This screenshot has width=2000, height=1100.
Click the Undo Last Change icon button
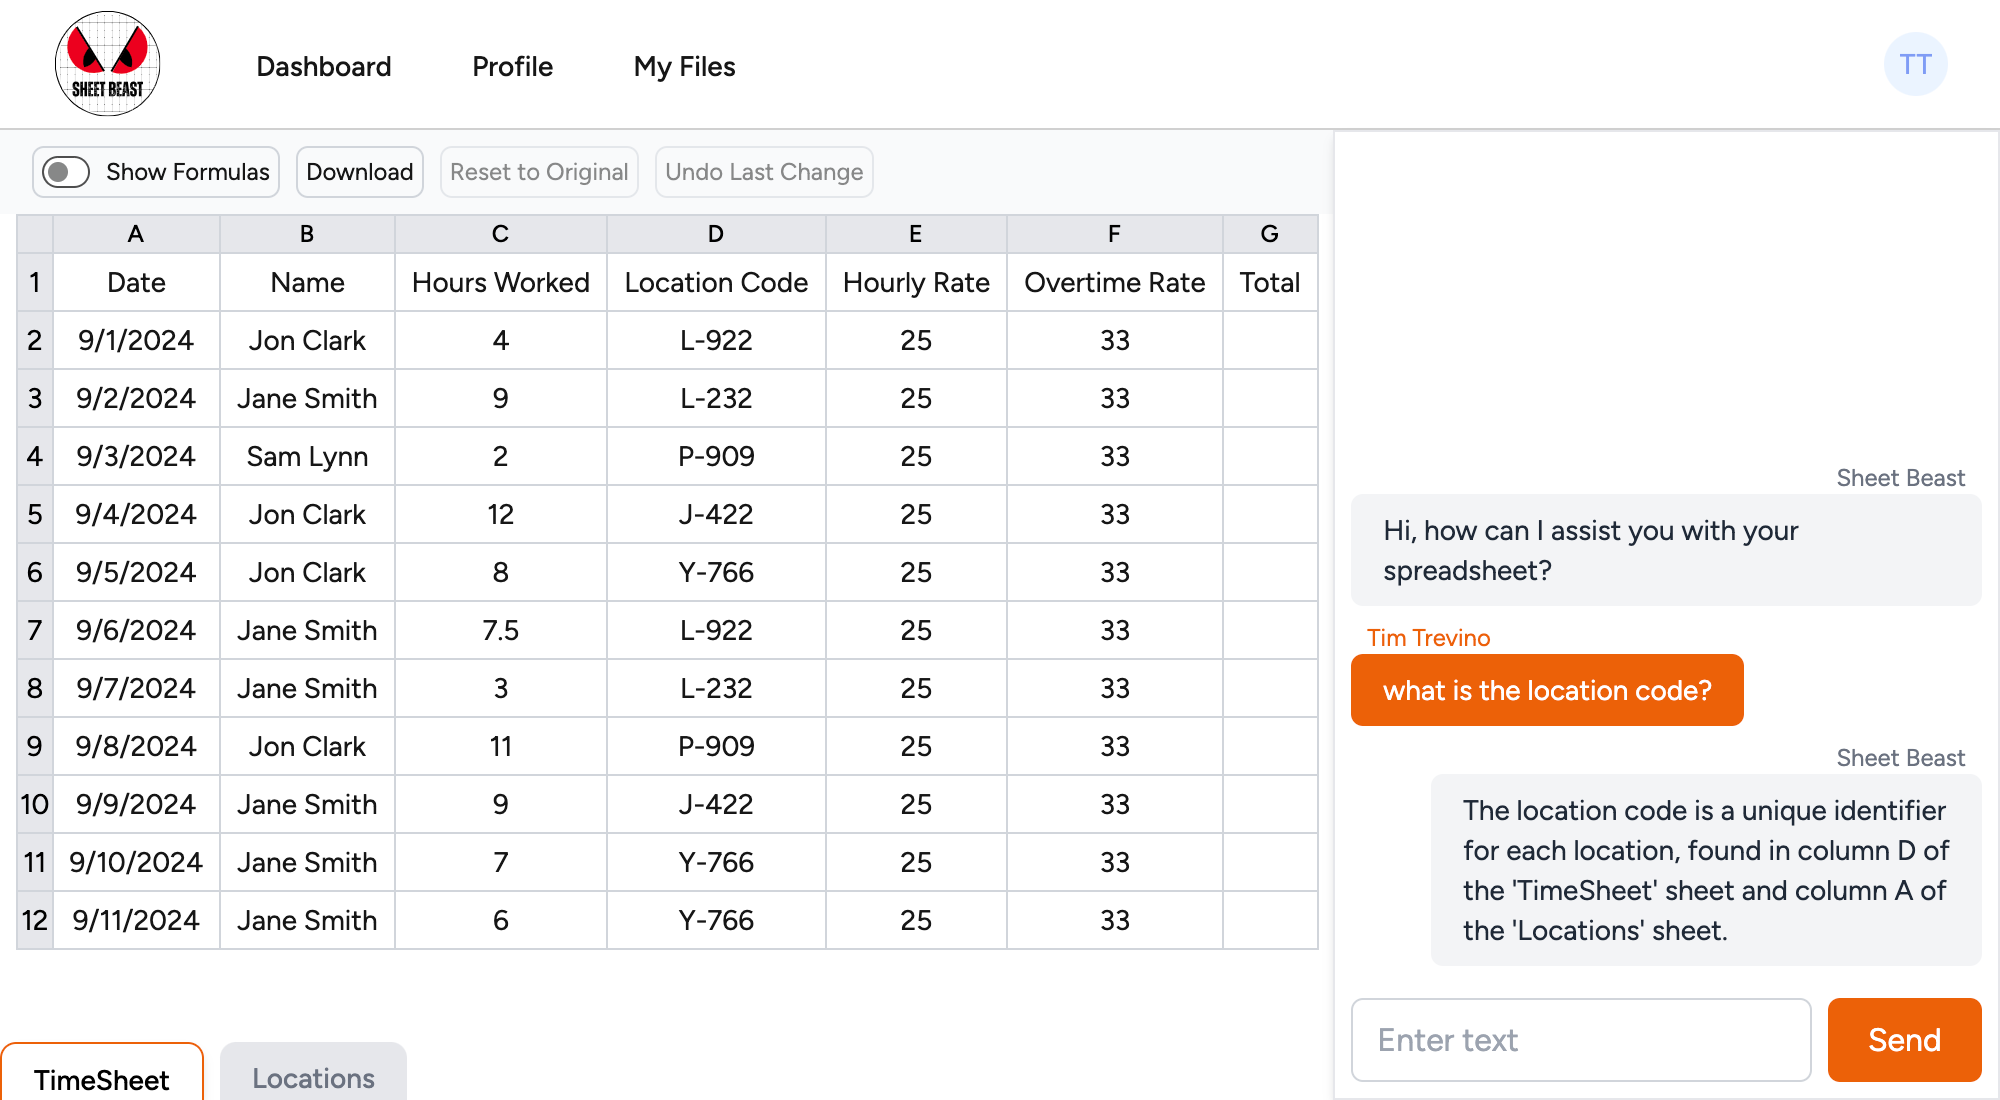[x=764, y=172]
